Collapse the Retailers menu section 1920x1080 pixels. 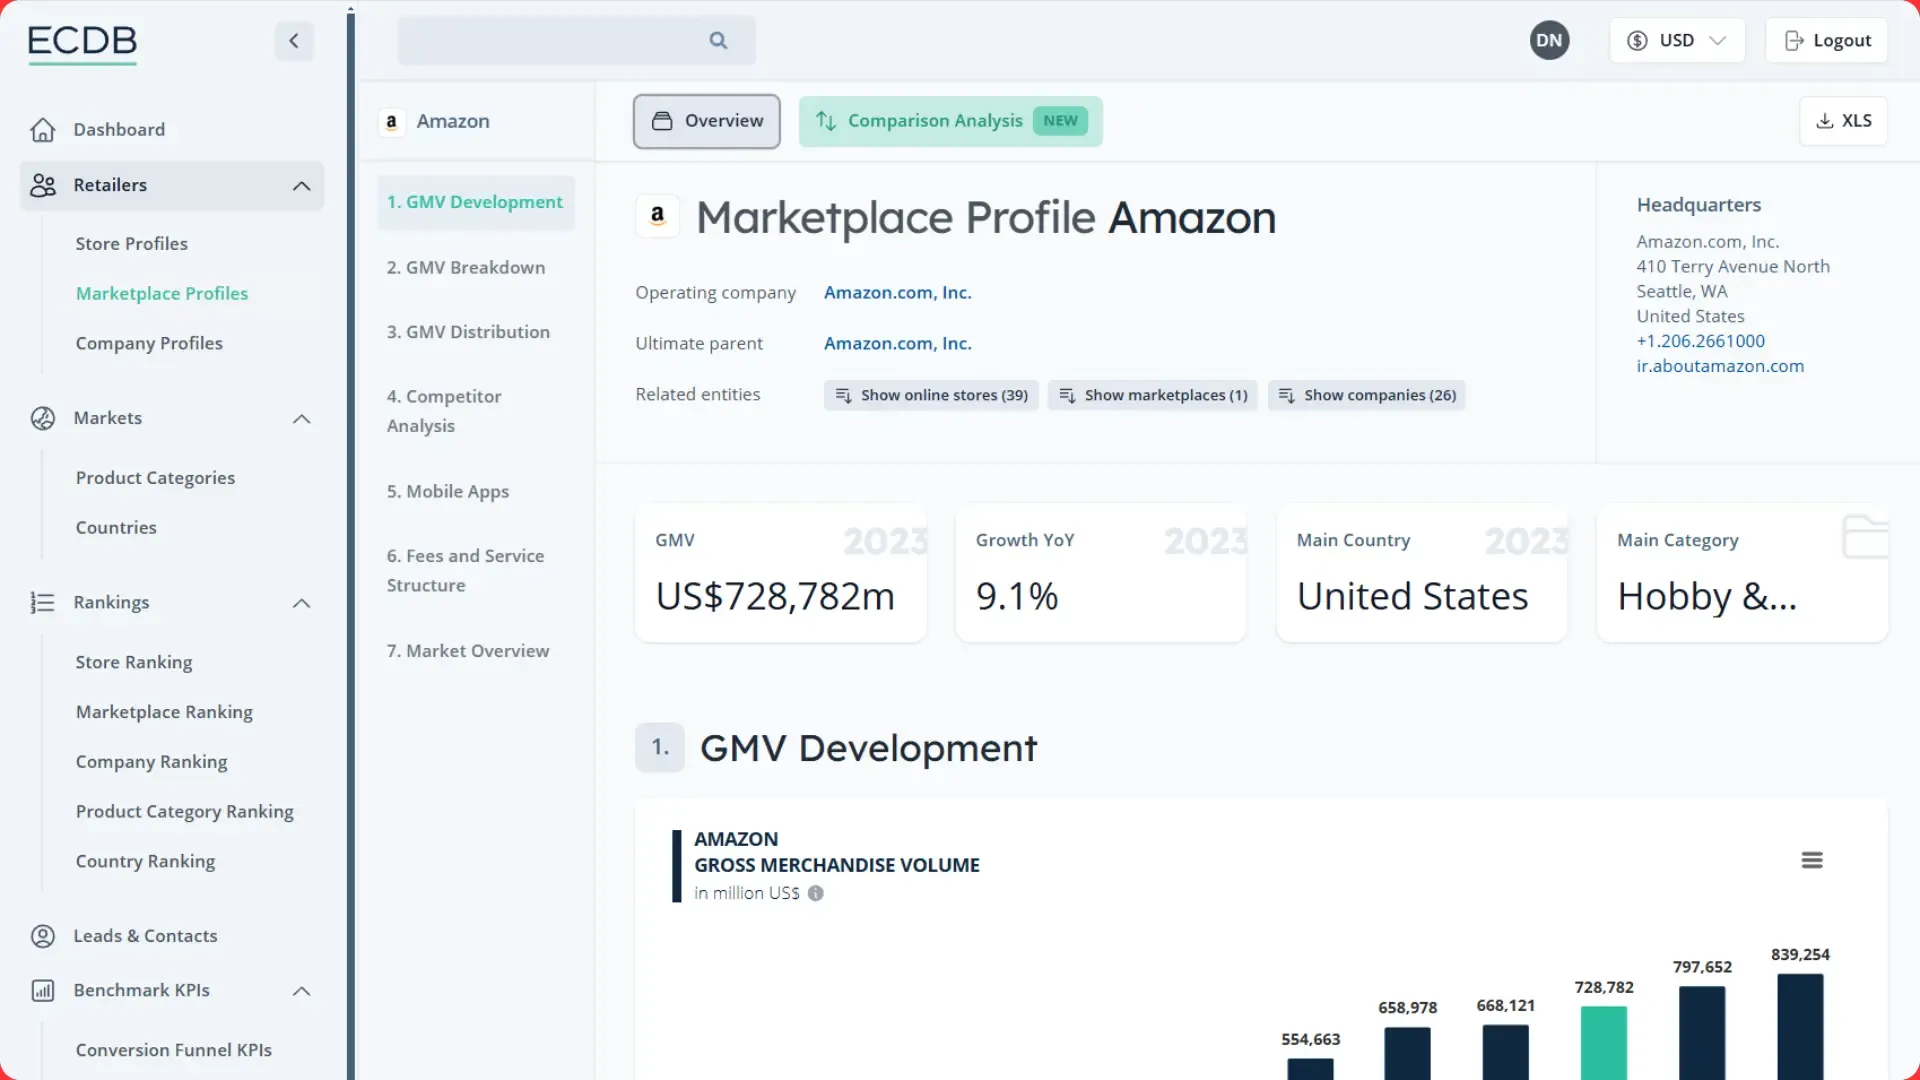301,186
